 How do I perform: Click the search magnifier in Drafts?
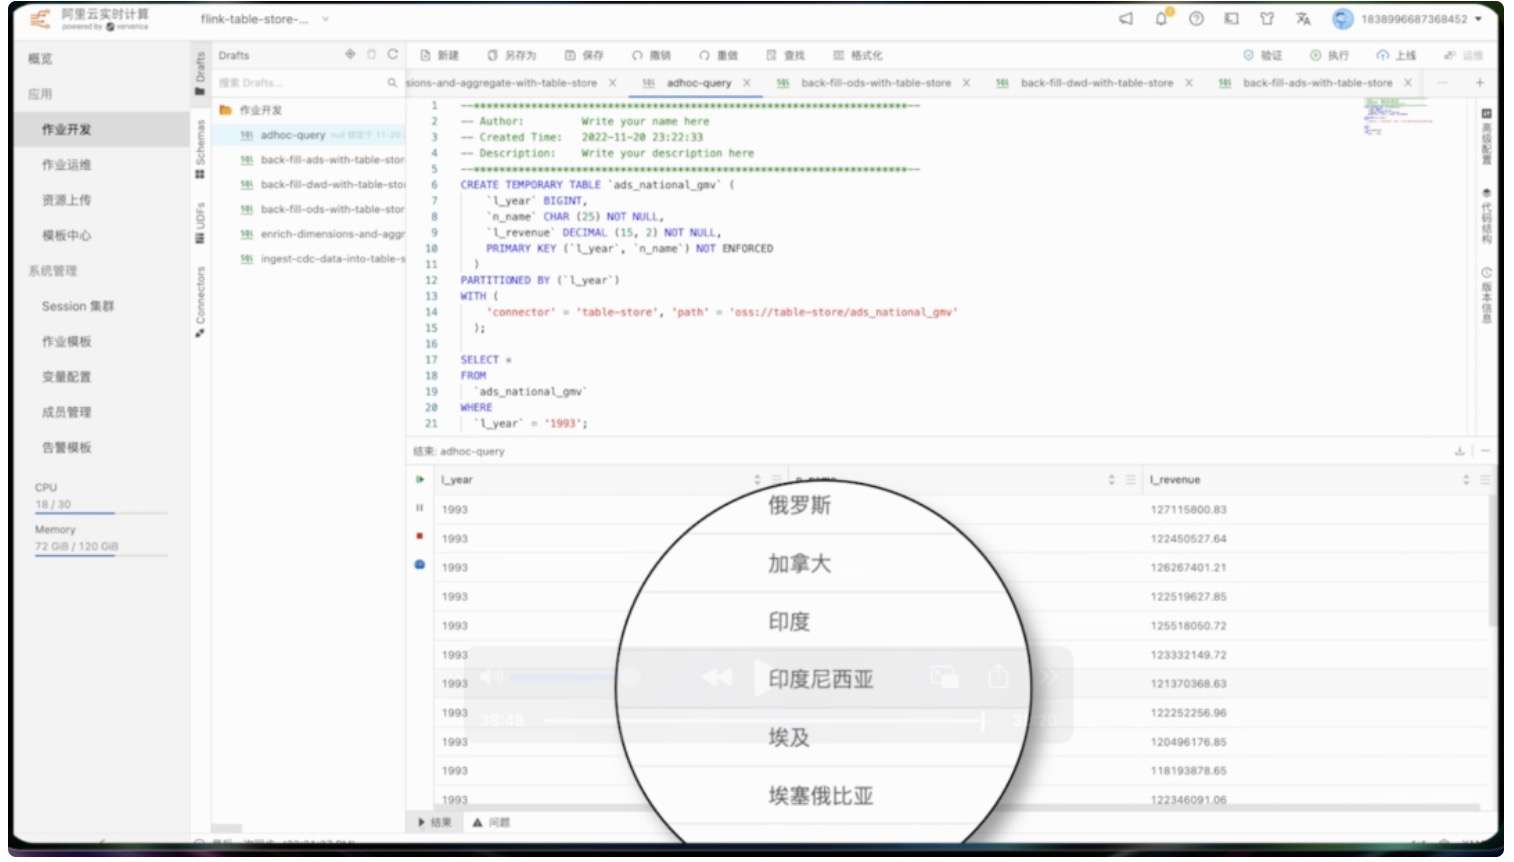(392, 83)
